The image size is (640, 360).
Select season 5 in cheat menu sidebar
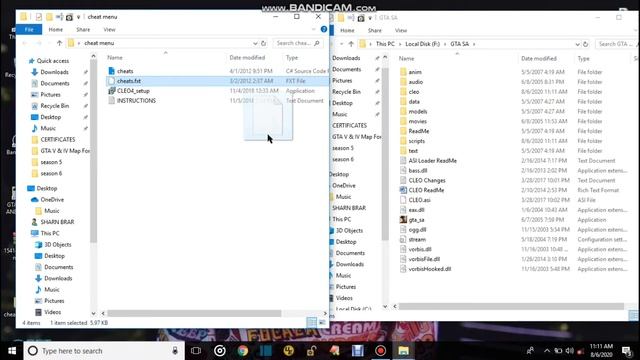[51, 162]
